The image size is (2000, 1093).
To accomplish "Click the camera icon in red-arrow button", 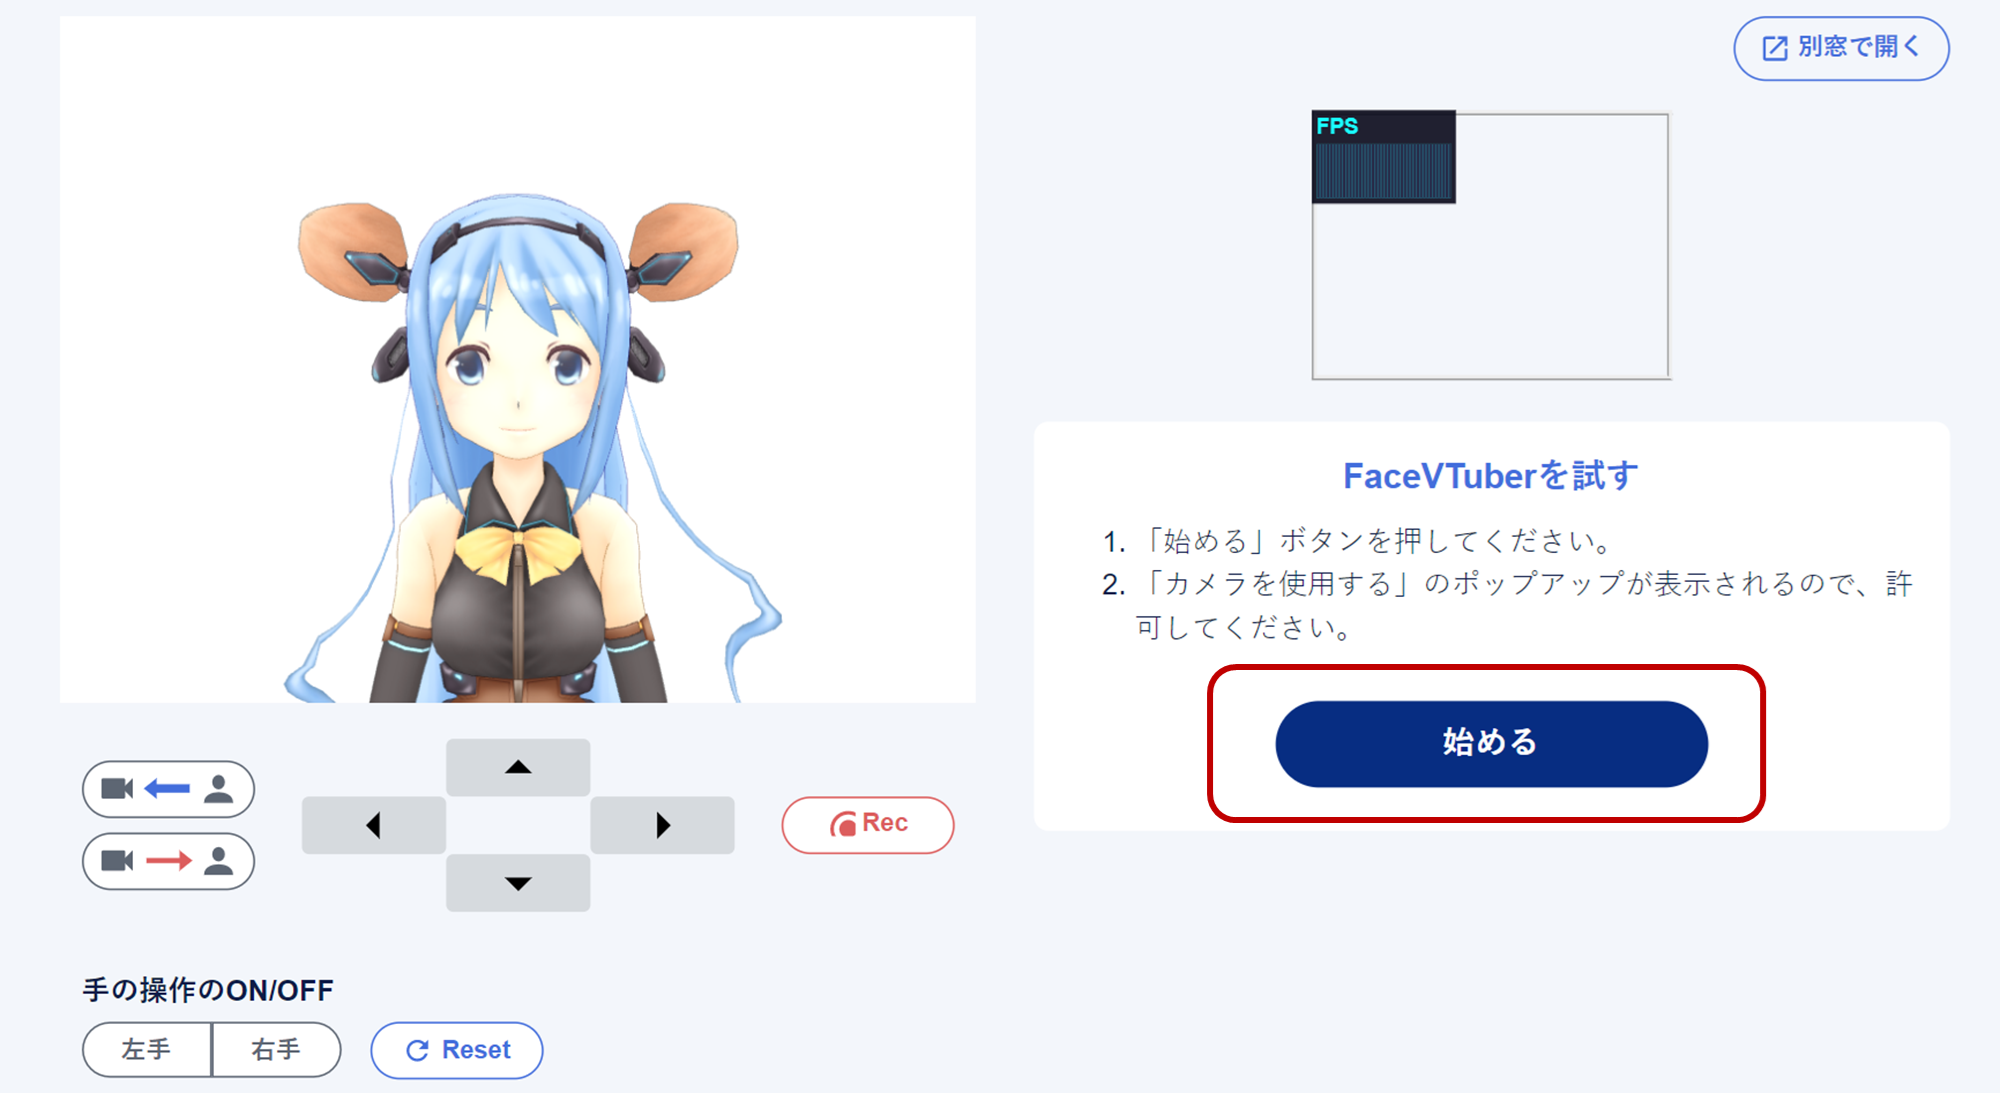I will pyautogui.click(x=117, y=861).
